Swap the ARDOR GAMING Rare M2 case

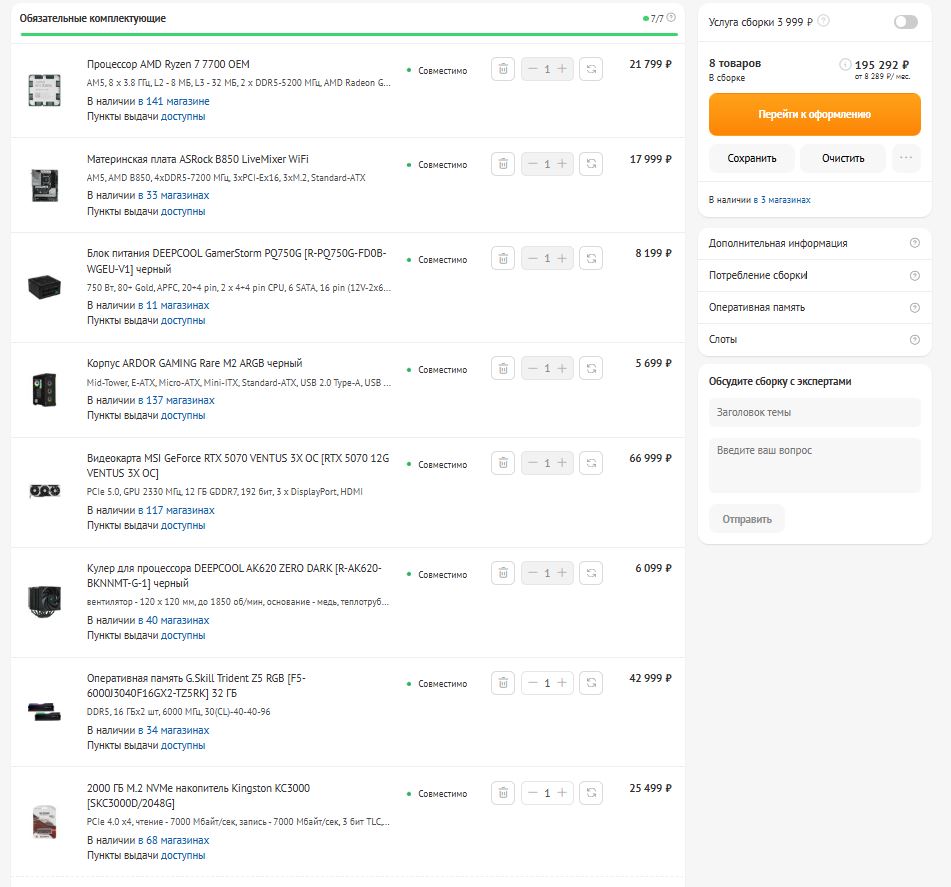point(591,369)
